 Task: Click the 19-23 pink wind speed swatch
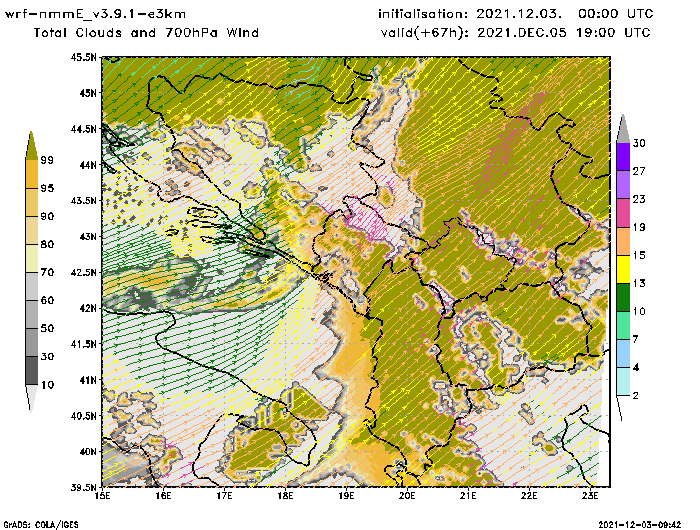(623, 213)
